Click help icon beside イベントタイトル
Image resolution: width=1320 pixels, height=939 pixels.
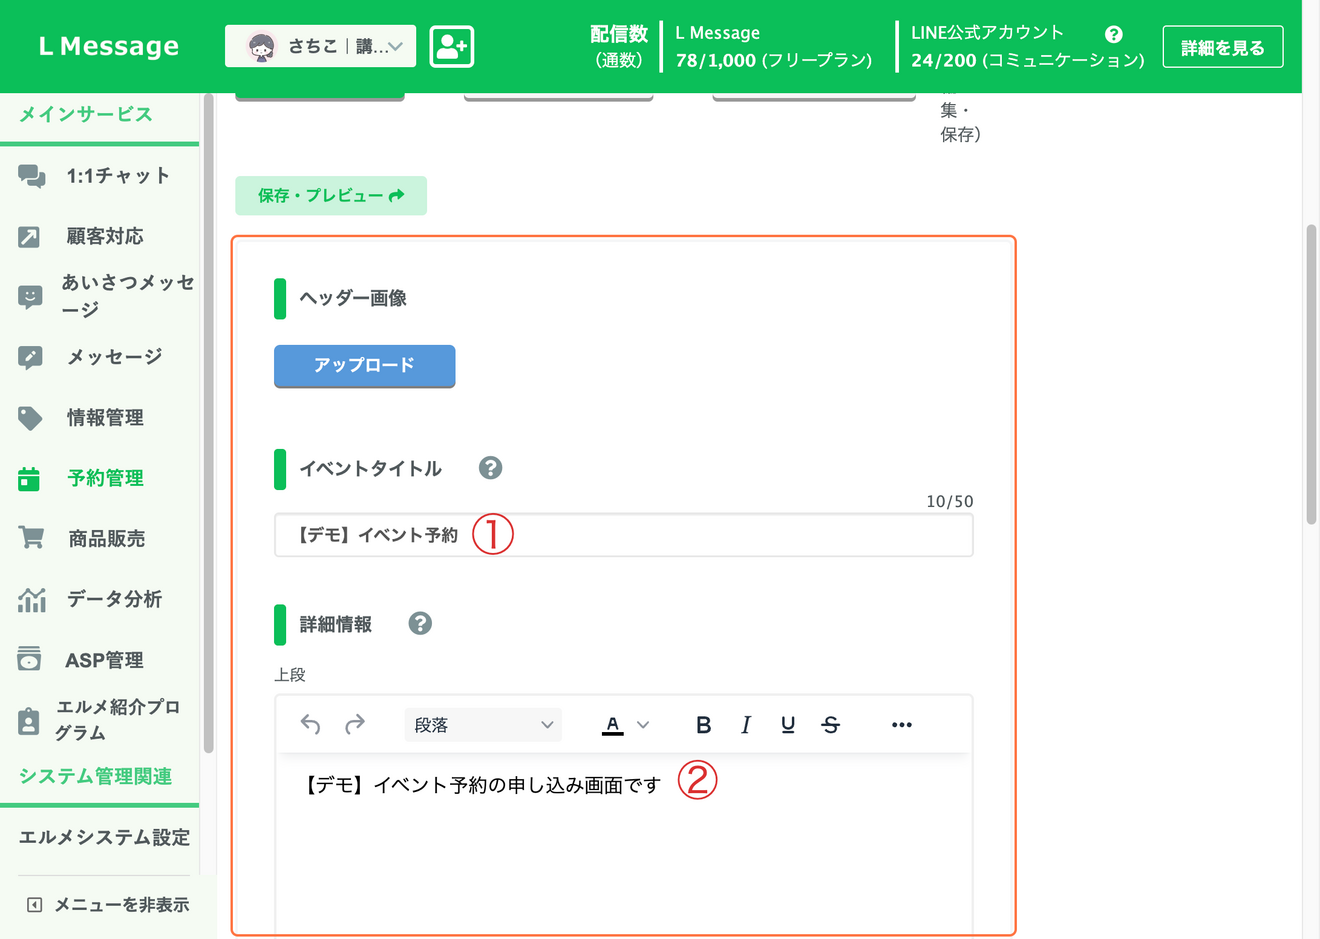[x=490, y=468]
